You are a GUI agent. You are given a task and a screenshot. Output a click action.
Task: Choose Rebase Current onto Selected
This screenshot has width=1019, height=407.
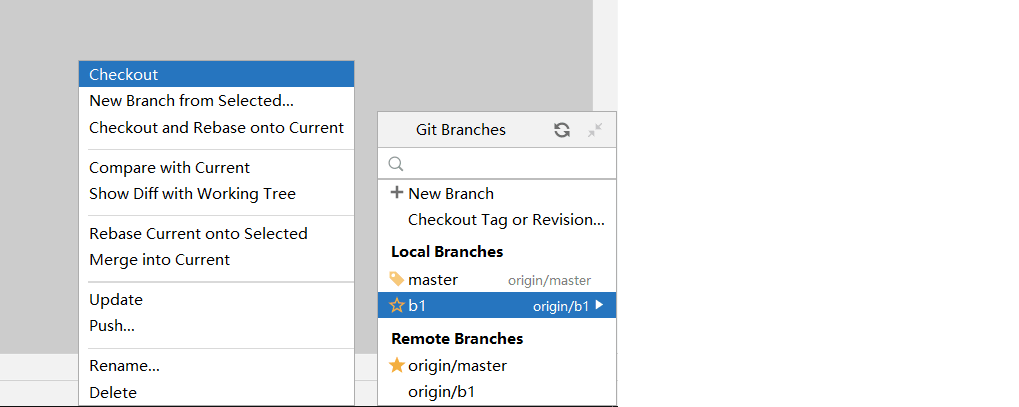(198, 233)
